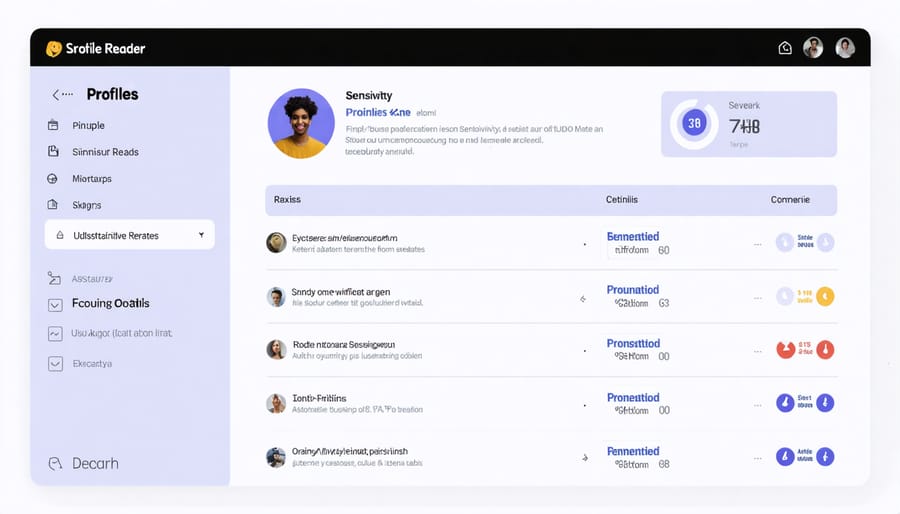Click left red circle icon in Pronsittiod row
Screen dimensions: 900x514
pyautogui.click(x=785, y=349)
